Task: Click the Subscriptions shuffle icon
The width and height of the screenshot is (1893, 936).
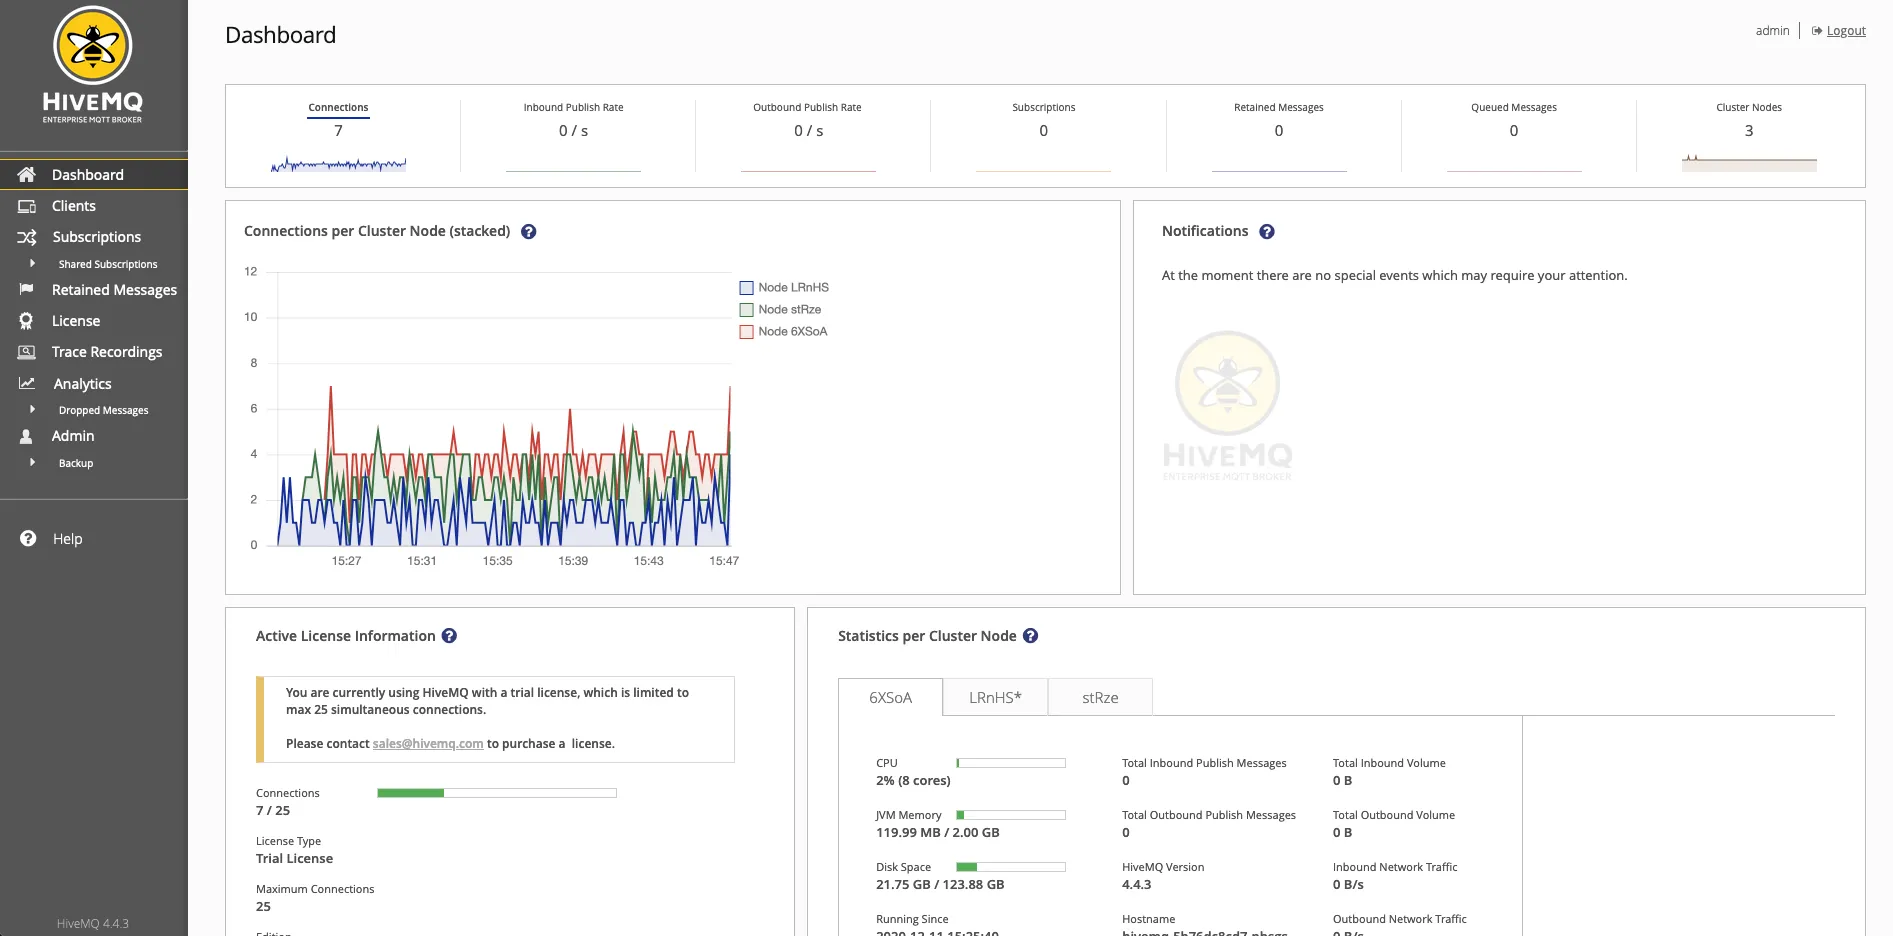Action: point(27,237)
